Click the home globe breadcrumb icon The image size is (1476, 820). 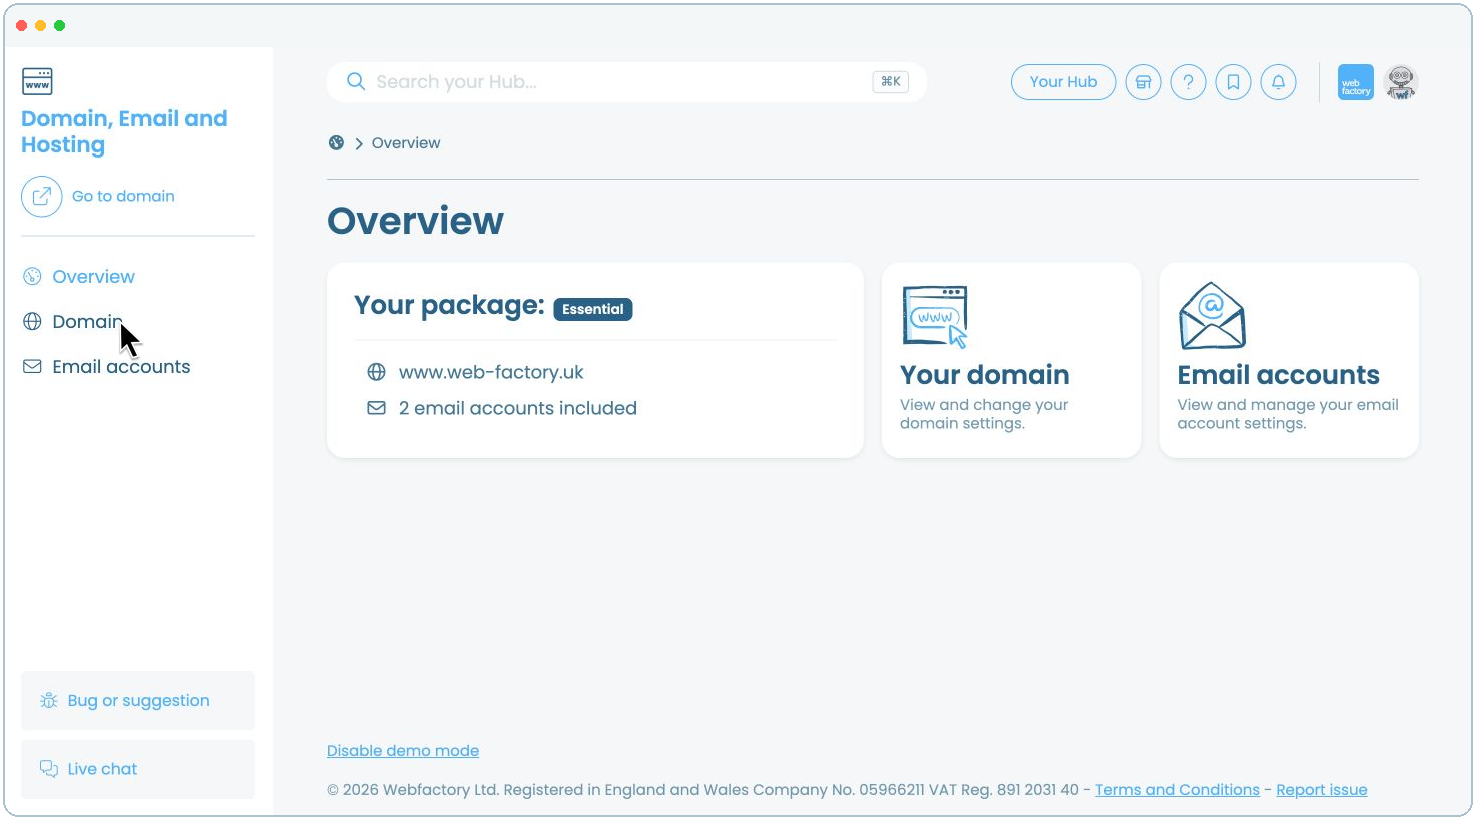pos(336,143)
